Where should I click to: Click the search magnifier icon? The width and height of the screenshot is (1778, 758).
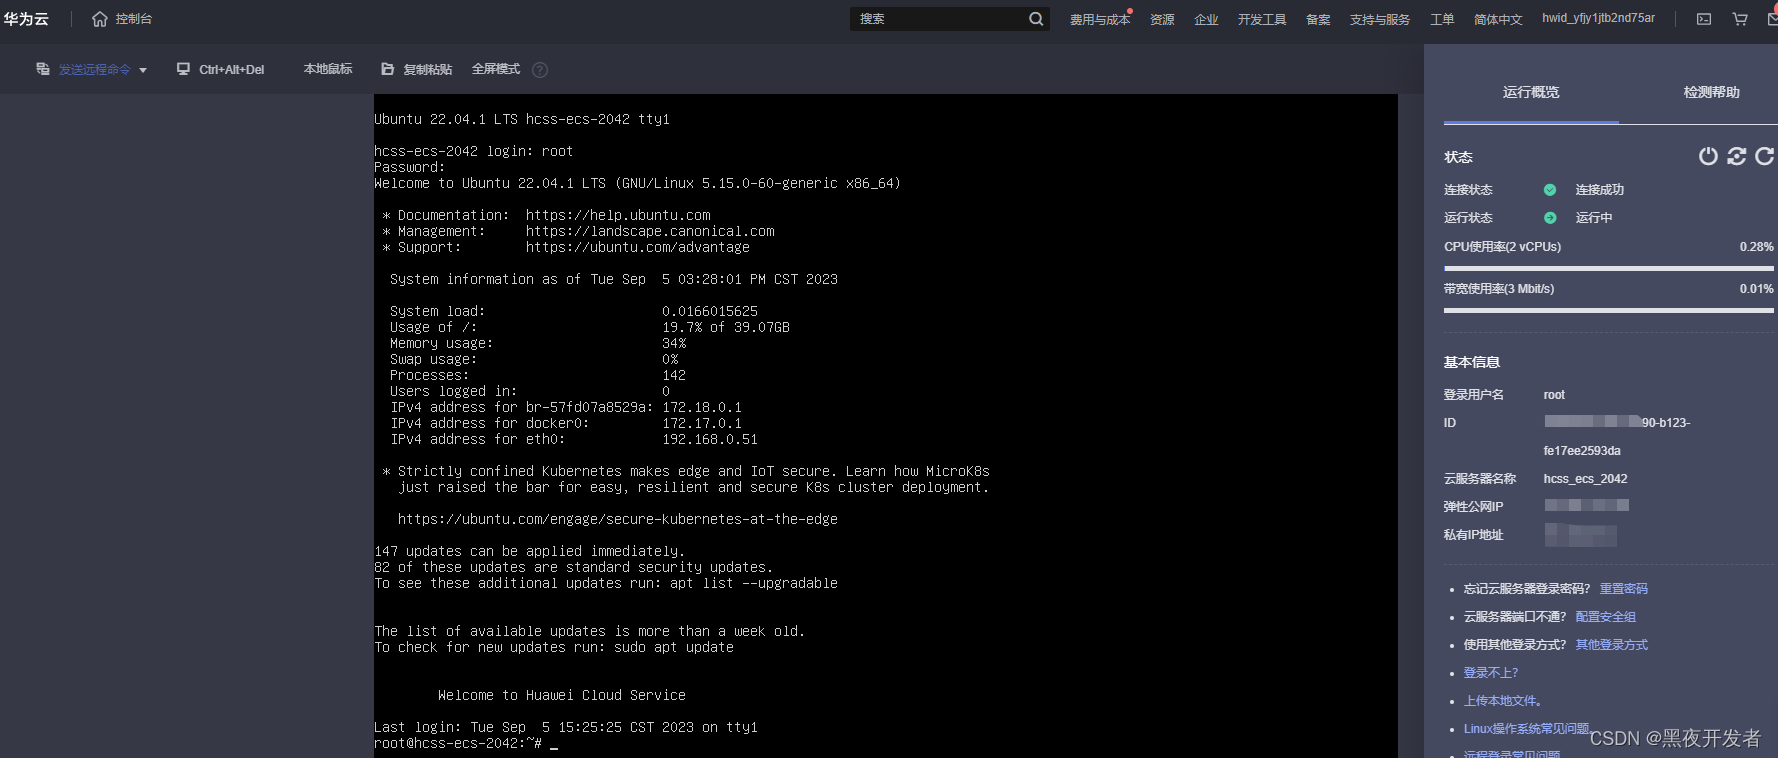1036,19
